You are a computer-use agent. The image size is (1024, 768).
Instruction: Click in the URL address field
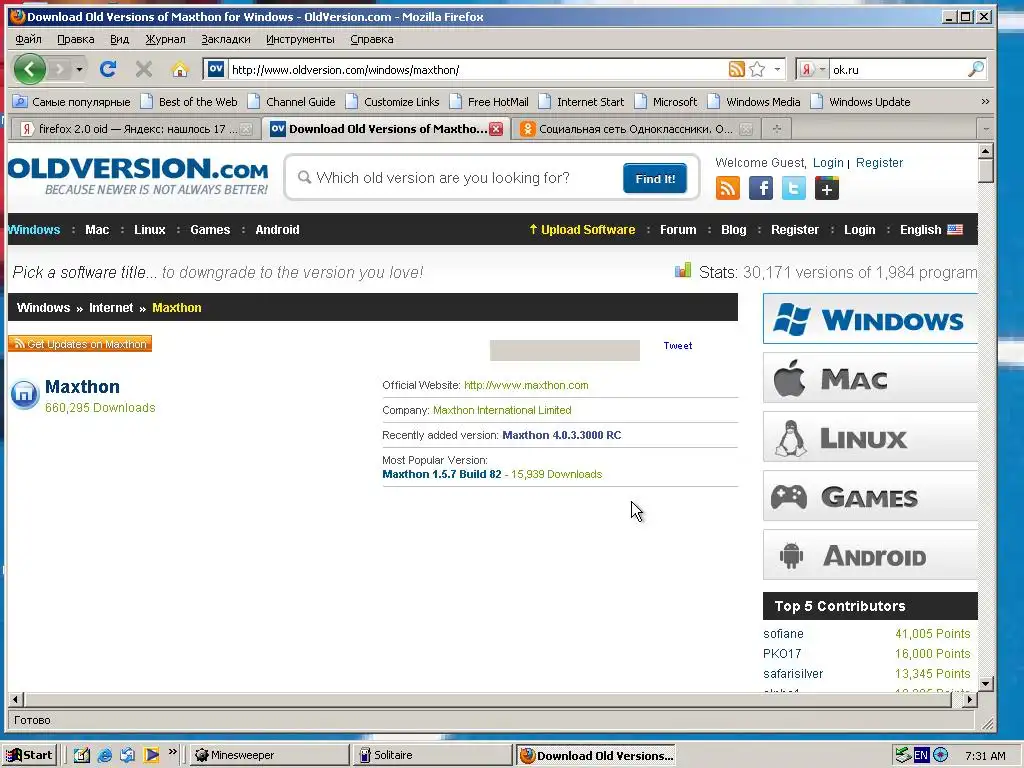point(477,69)
